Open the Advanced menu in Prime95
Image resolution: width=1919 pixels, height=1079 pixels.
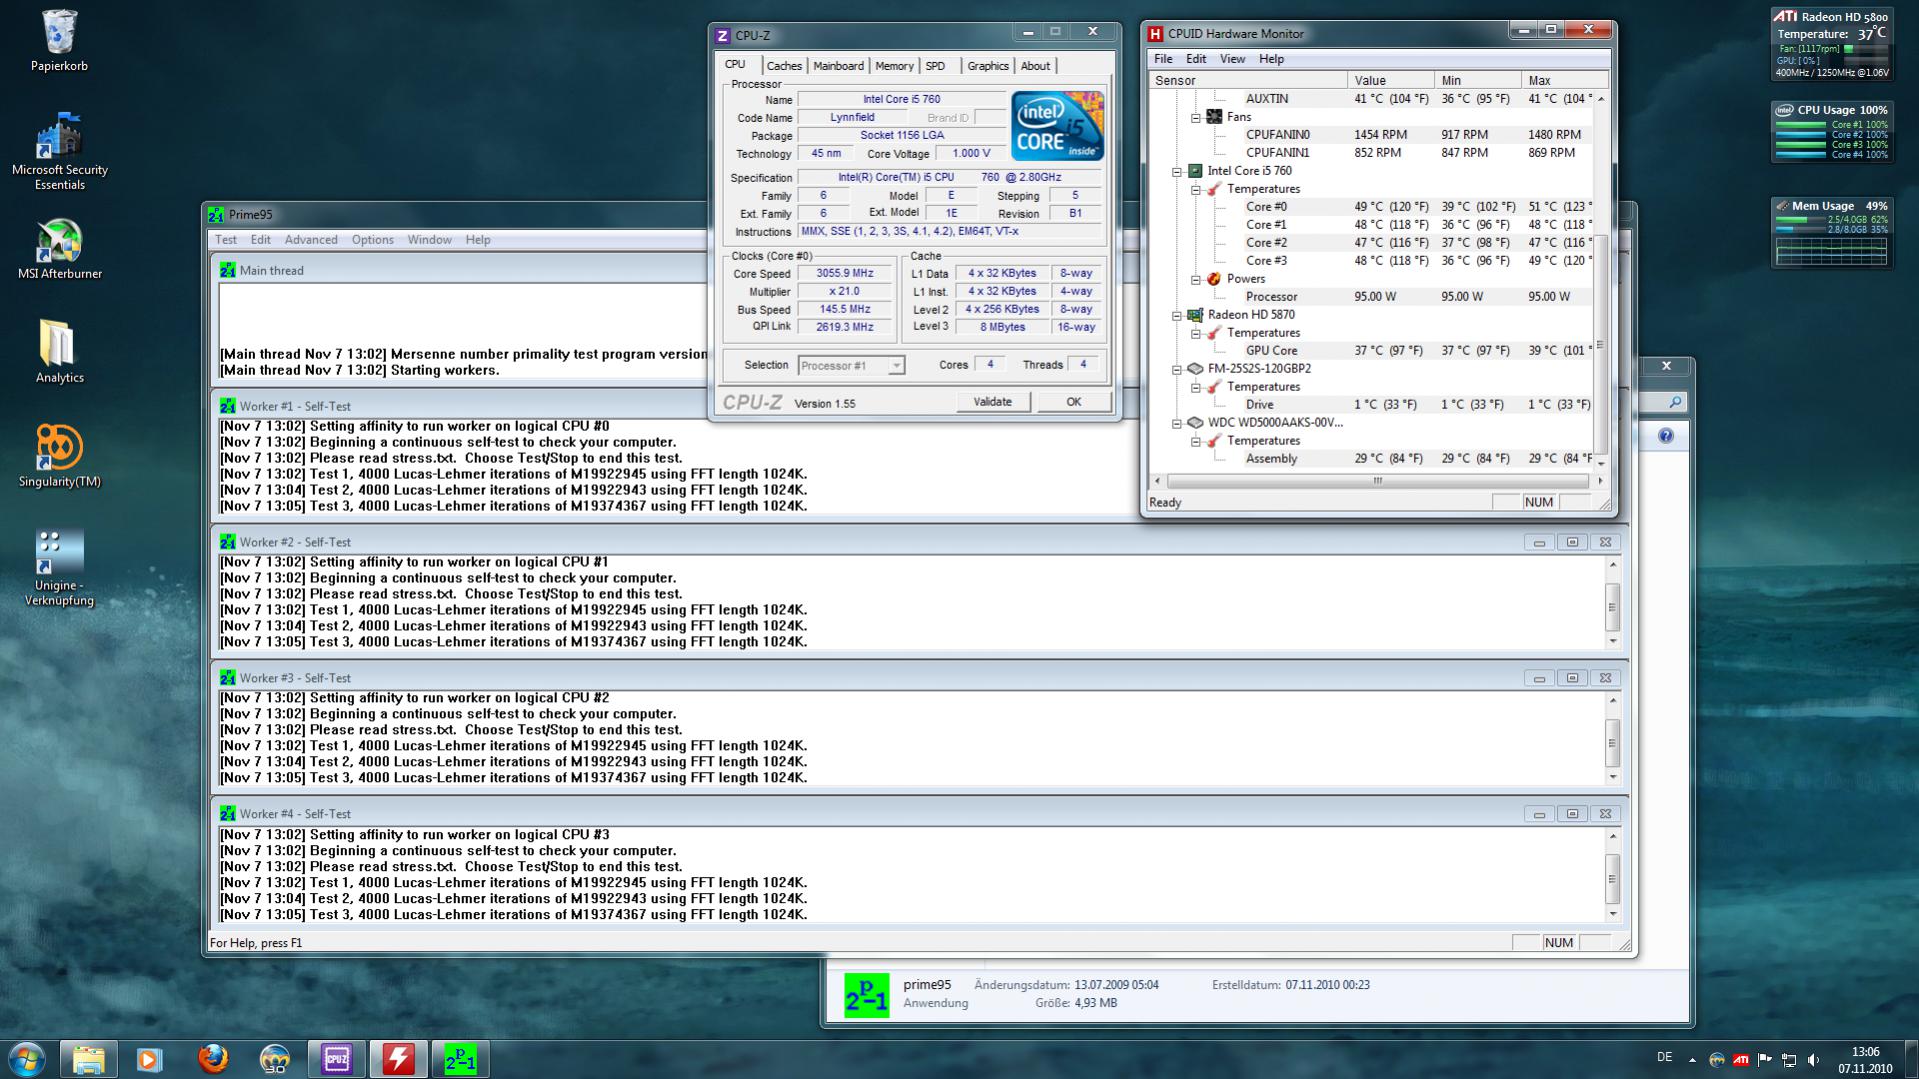pyautogui.click(x=311, y=240)
